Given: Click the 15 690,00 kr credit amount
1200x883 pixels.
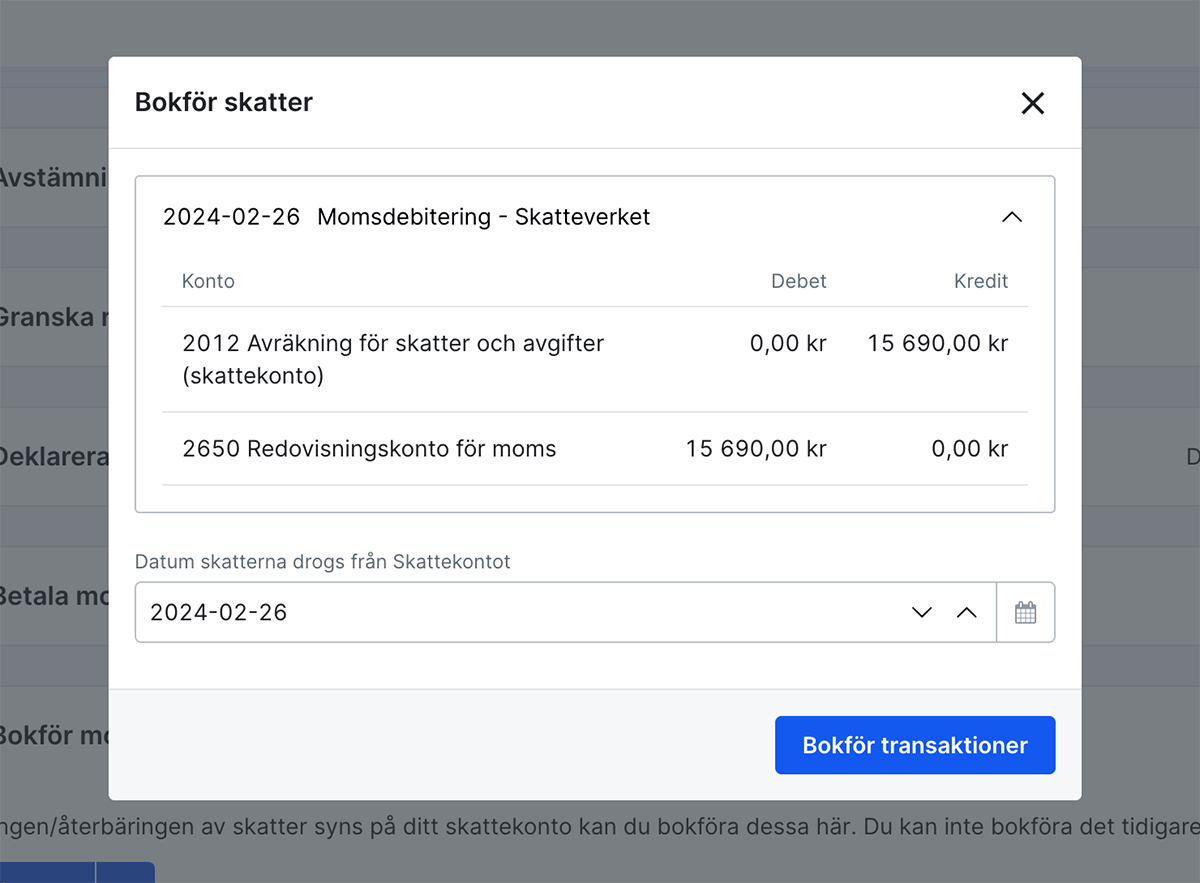Looking at the screenshot, I should tap(936, 343).
